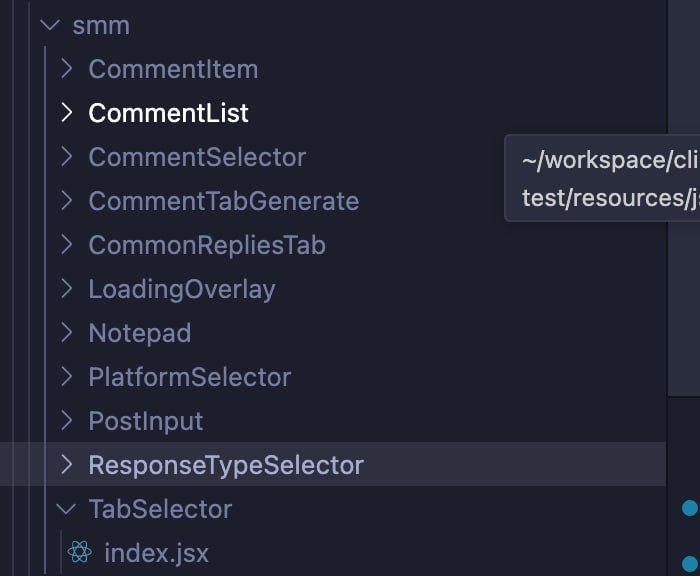Collapse the TabSelector folder chevron
Image resolution: width=700 pixels, height=576 pixels.
pos(66,509)
